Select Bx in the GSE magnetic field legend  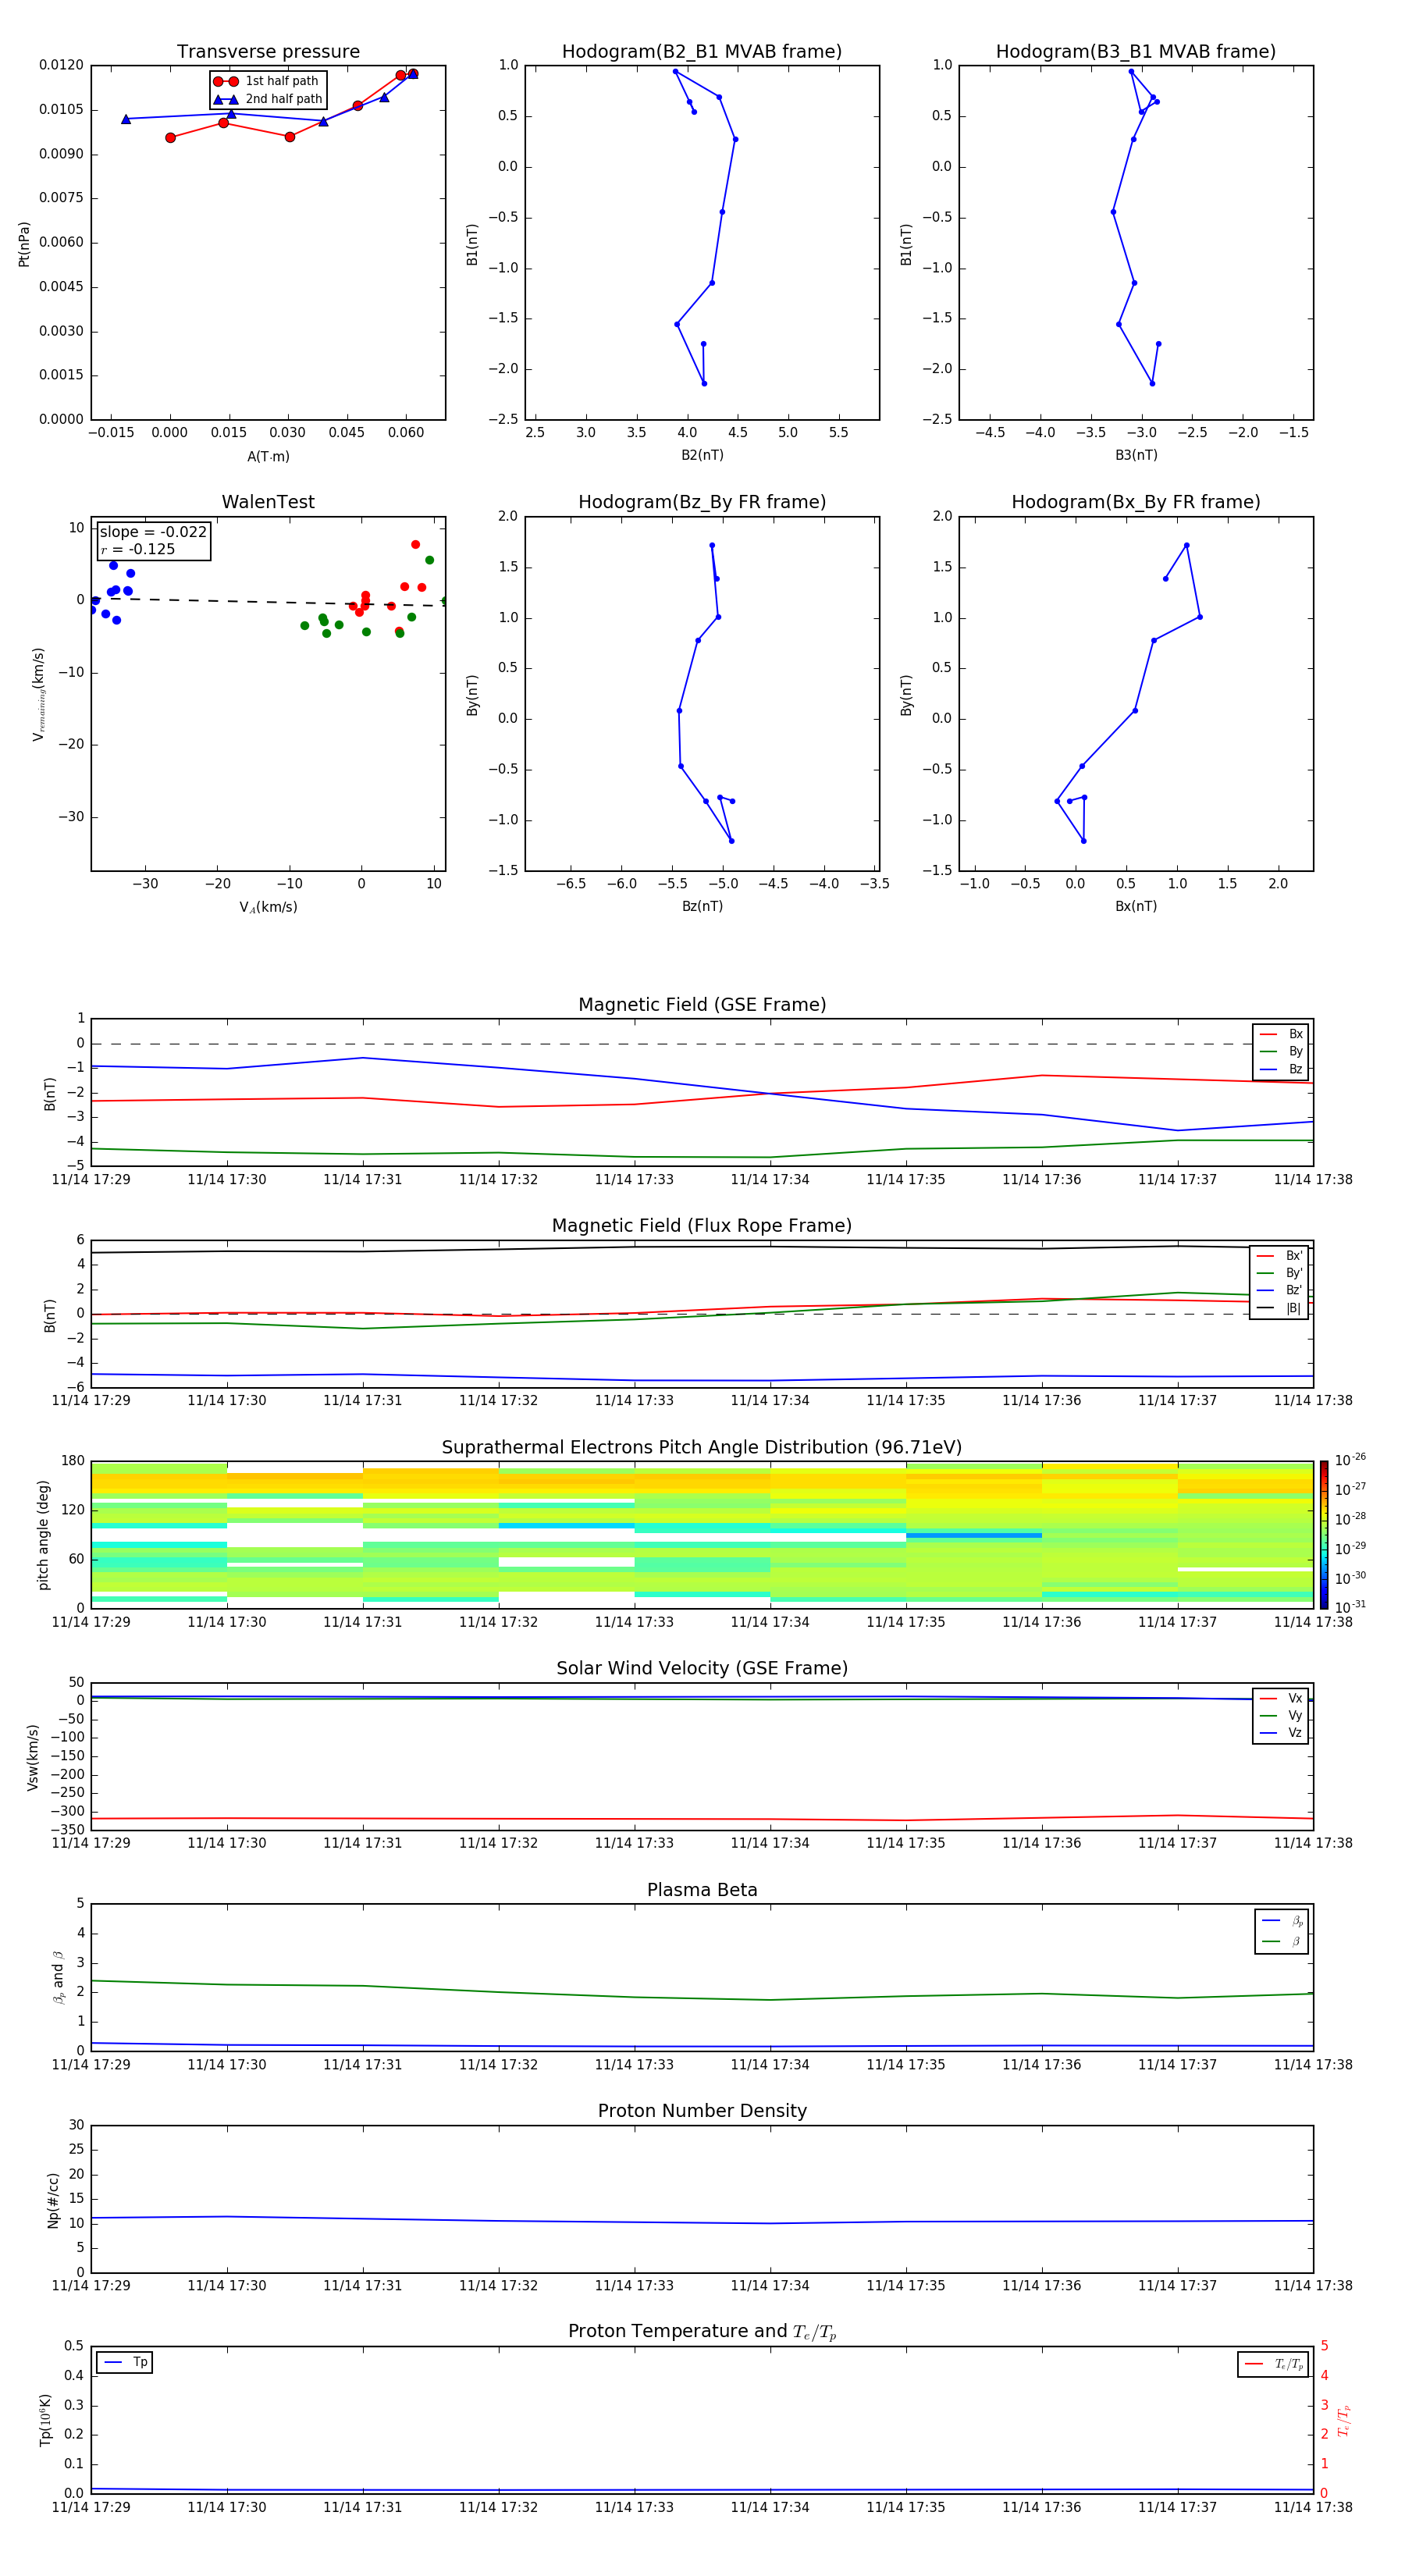[x=1281, y=1034]
